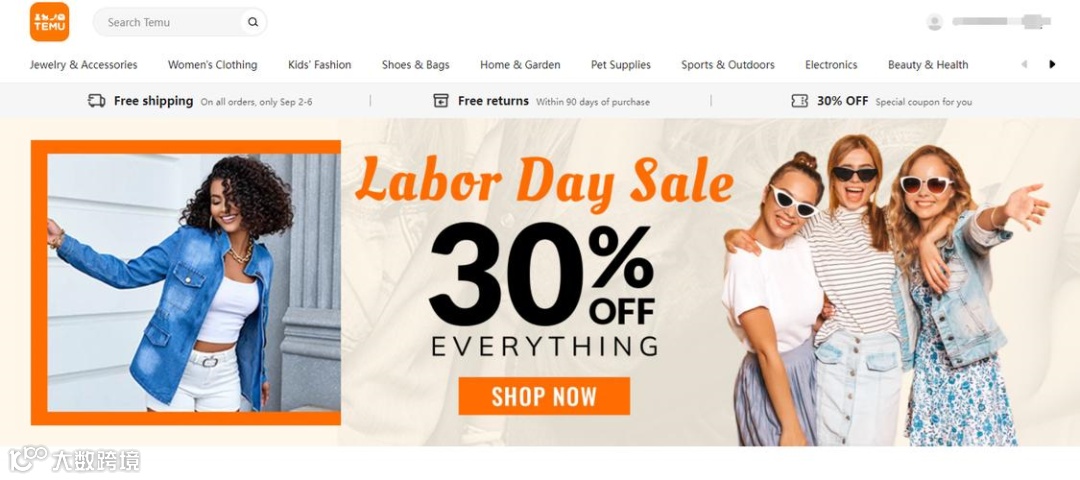The width and height of the screenshot is (1080, 480).
Task: Click the free returns box icon
Action: click(441, 101)
